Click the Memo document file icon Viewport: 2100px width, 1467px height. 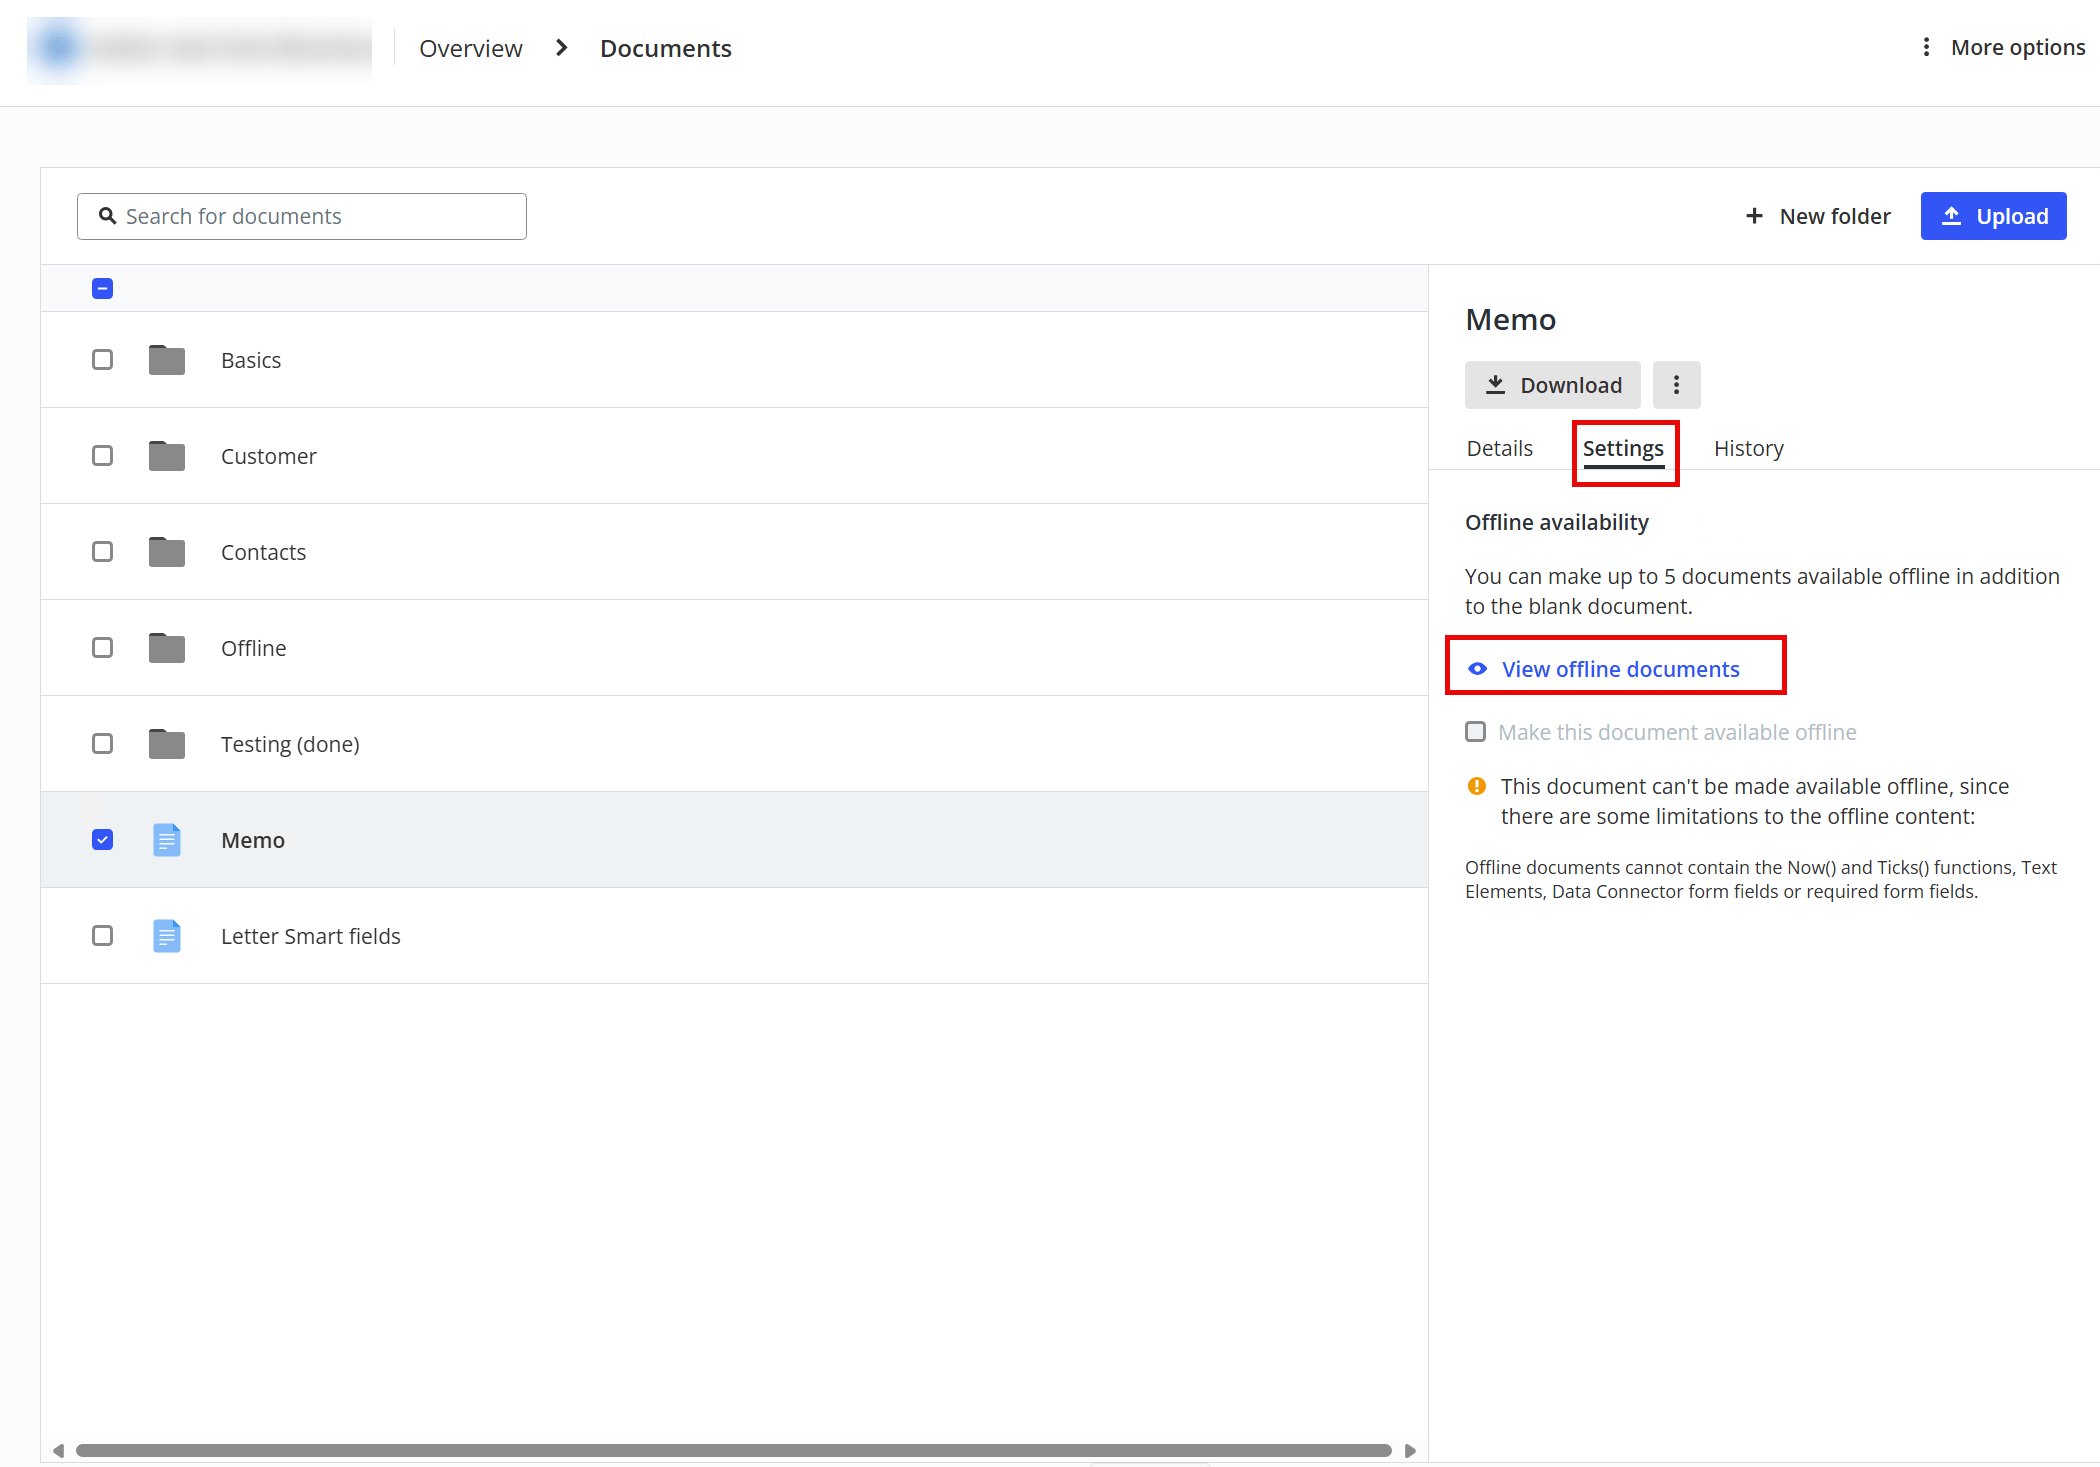[x=166, y=840]
